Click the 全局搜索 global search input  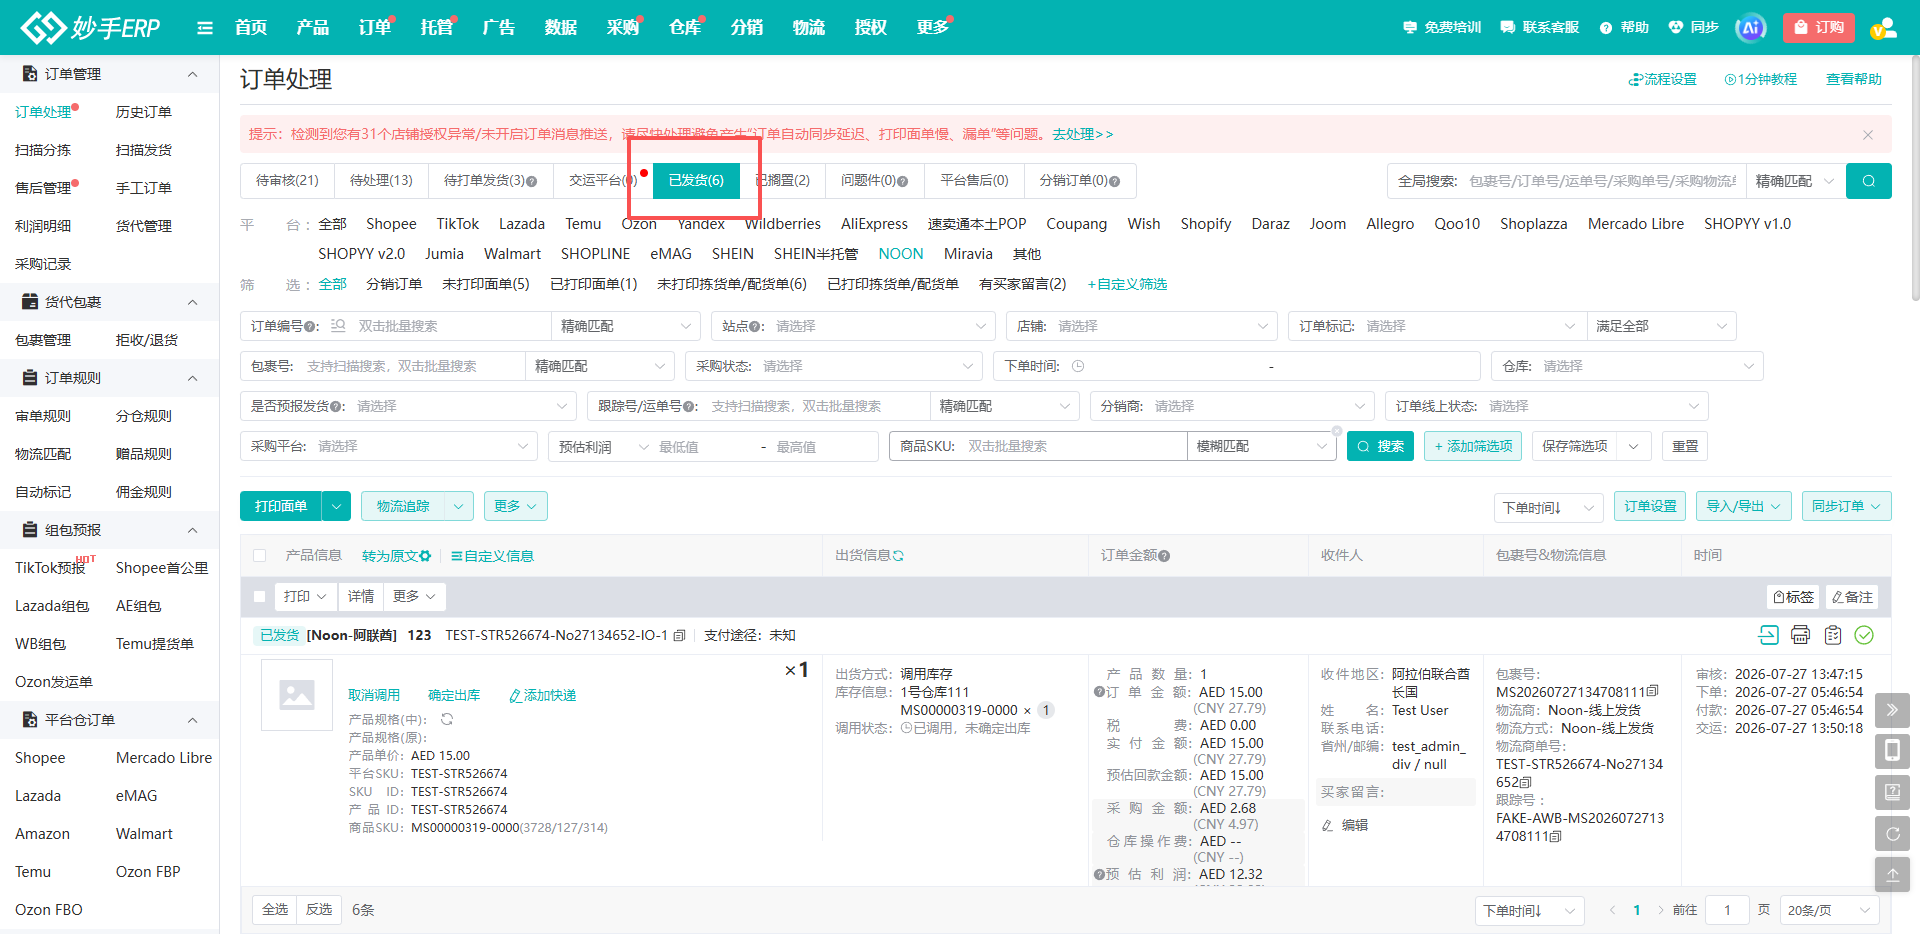[x=1604, y=181]
